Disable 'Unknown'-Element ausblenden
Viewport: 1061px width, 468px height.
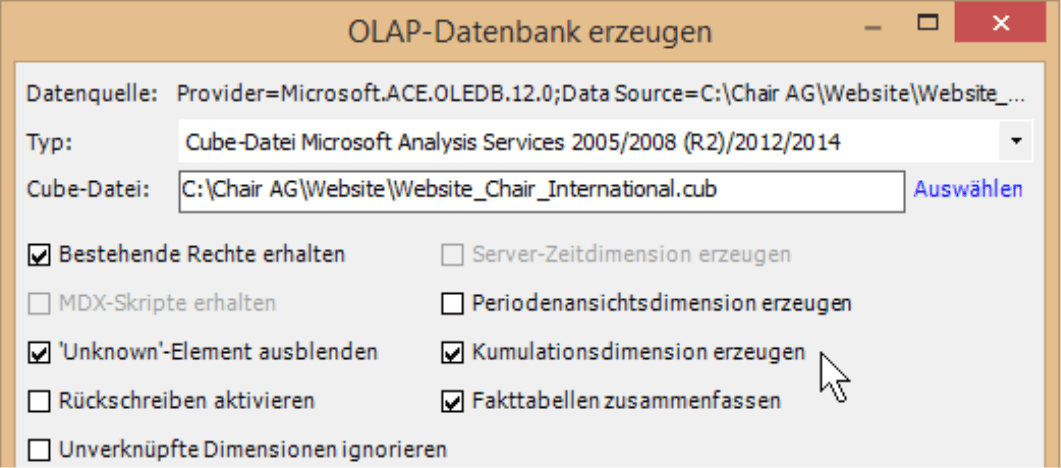click(x=40, y=352)
